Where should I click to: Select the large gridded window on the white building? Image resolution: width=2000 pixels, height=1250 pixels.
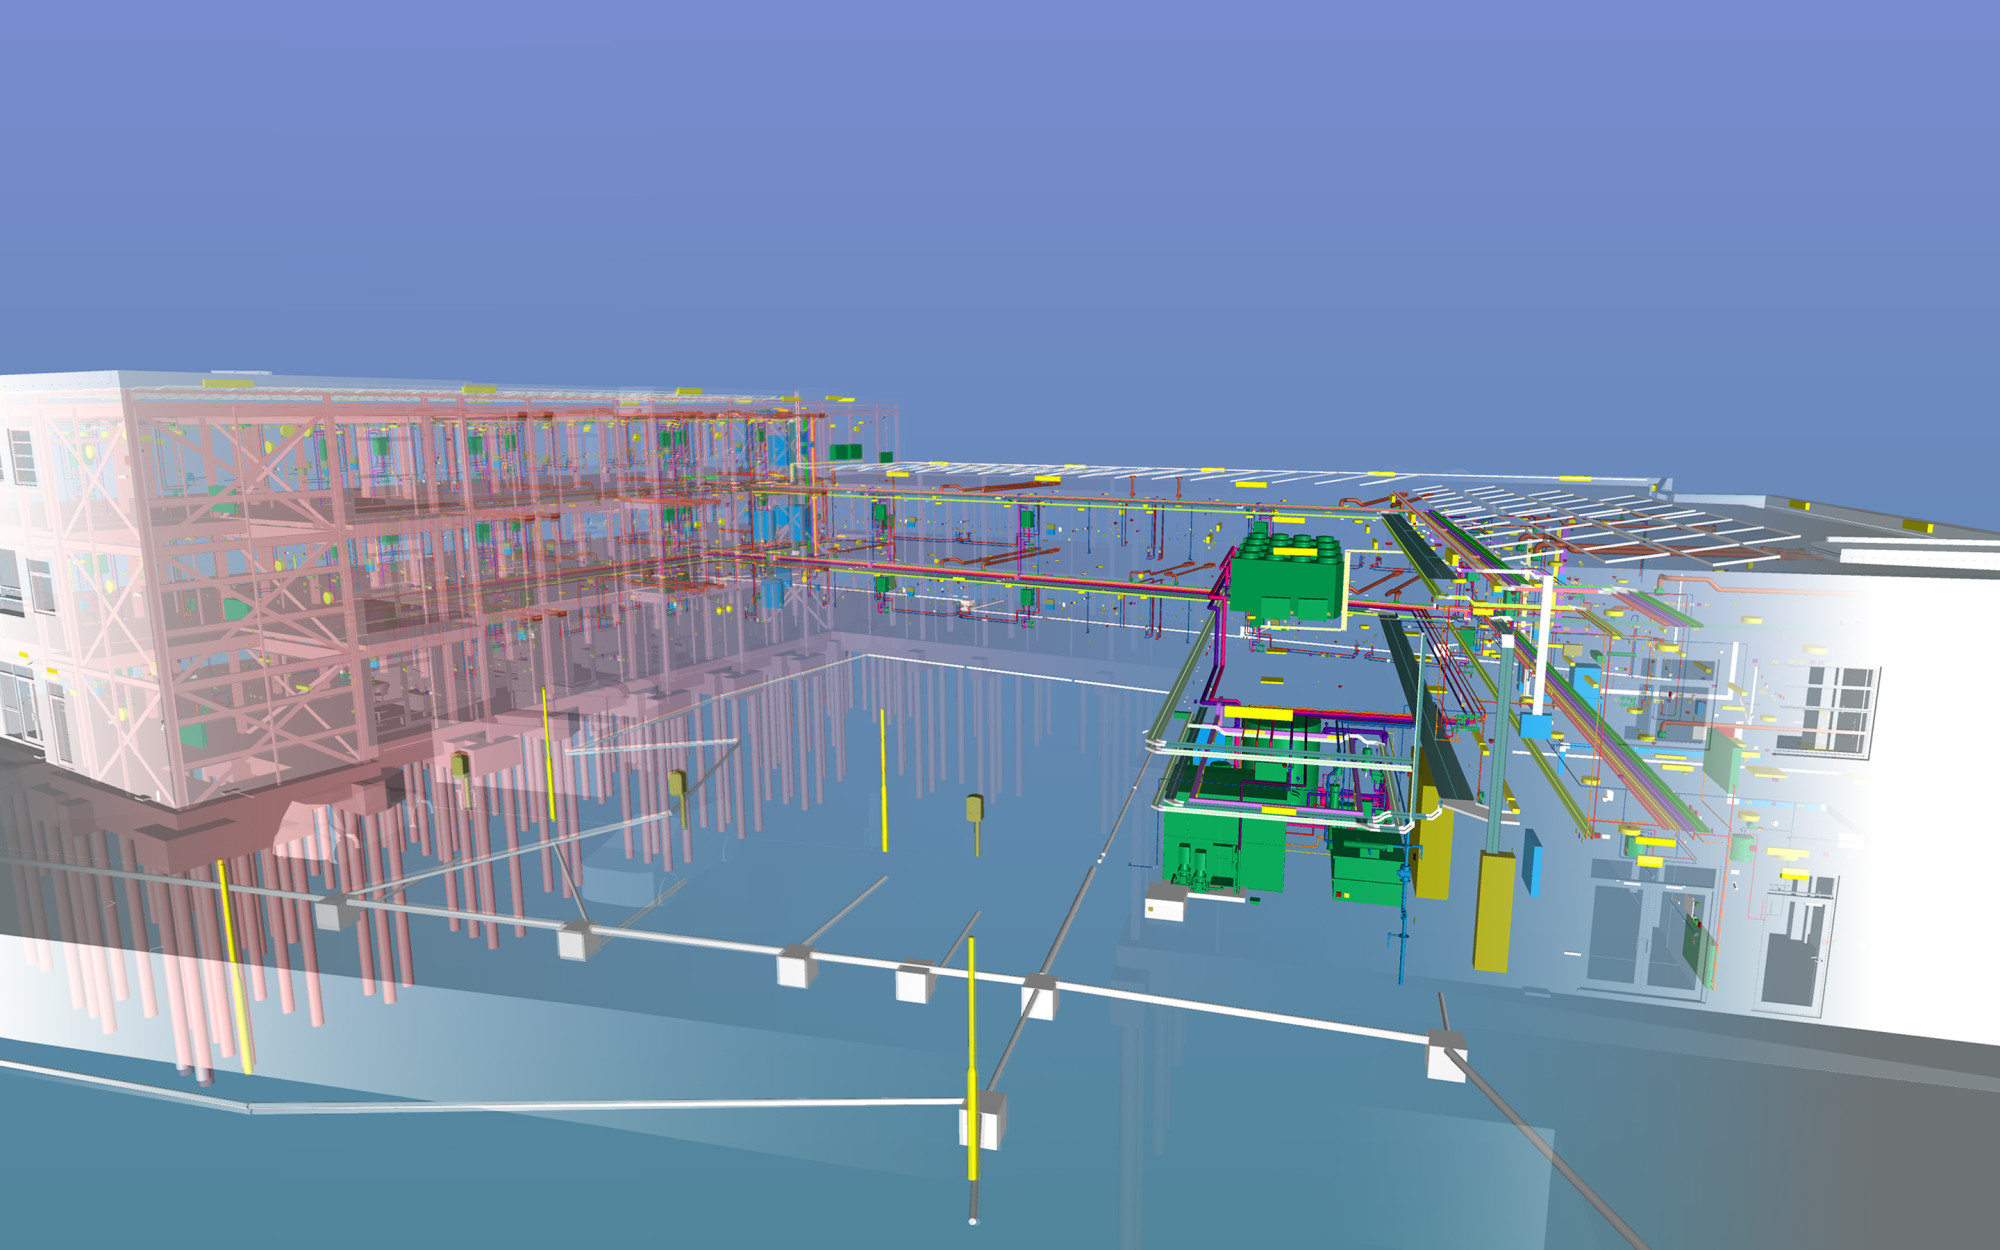[1838, 710]
